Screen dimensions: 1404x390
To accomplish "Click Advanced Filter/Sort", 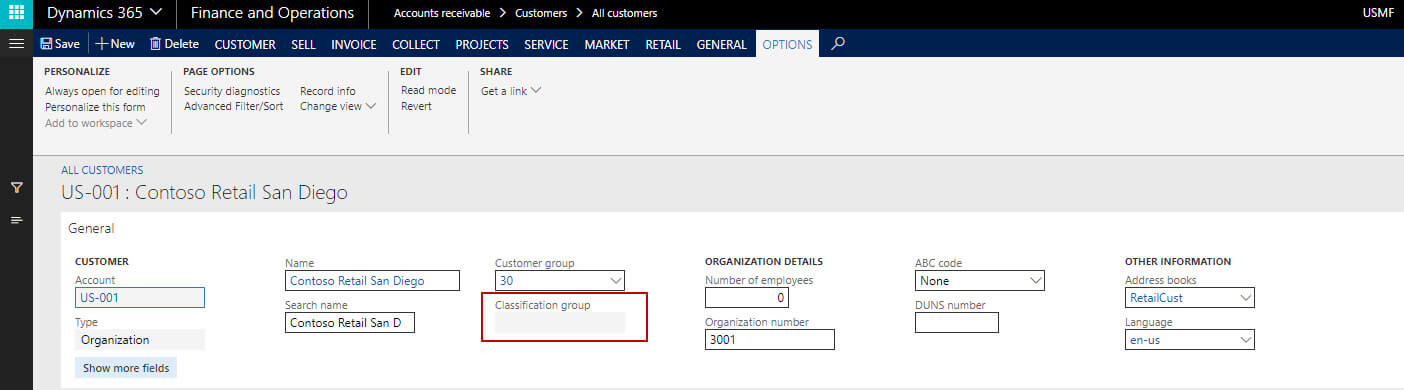I will pyautogui.click(x=234, y=106).
